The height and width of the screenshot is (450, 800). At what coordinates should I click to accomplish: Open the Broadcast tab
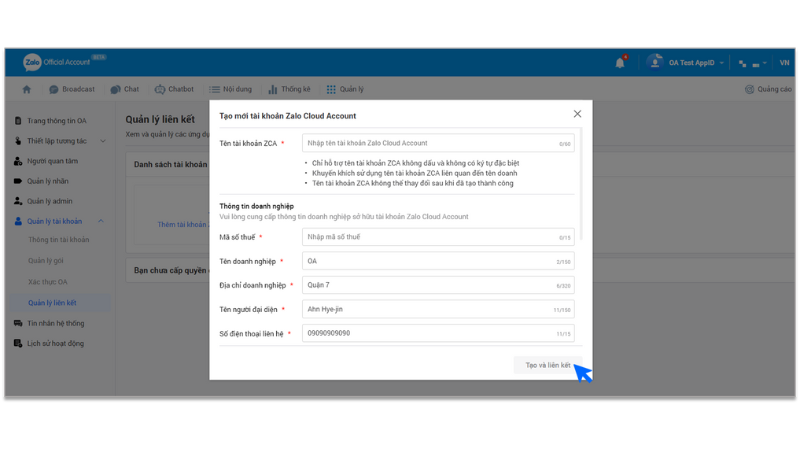(x=71, y=89)
